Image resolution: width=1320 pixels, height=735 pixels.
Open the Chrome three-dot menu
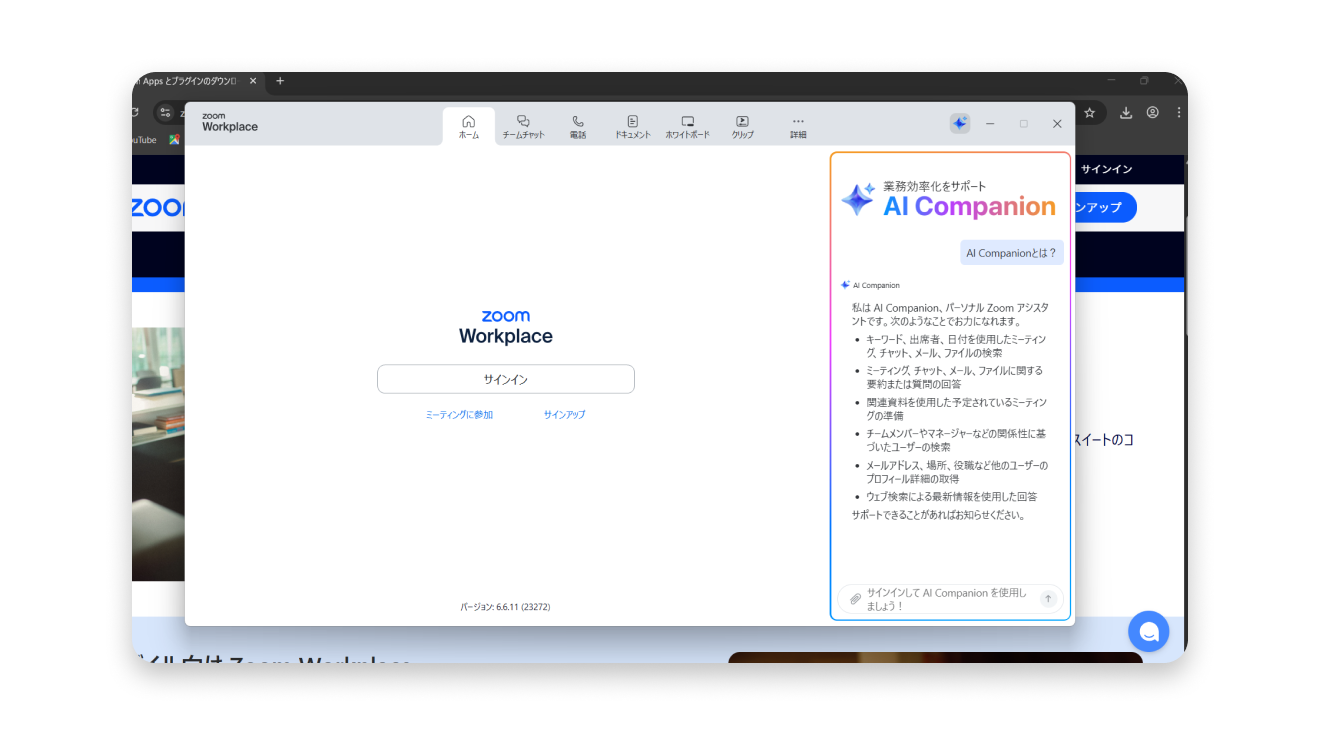(1179, 113)
